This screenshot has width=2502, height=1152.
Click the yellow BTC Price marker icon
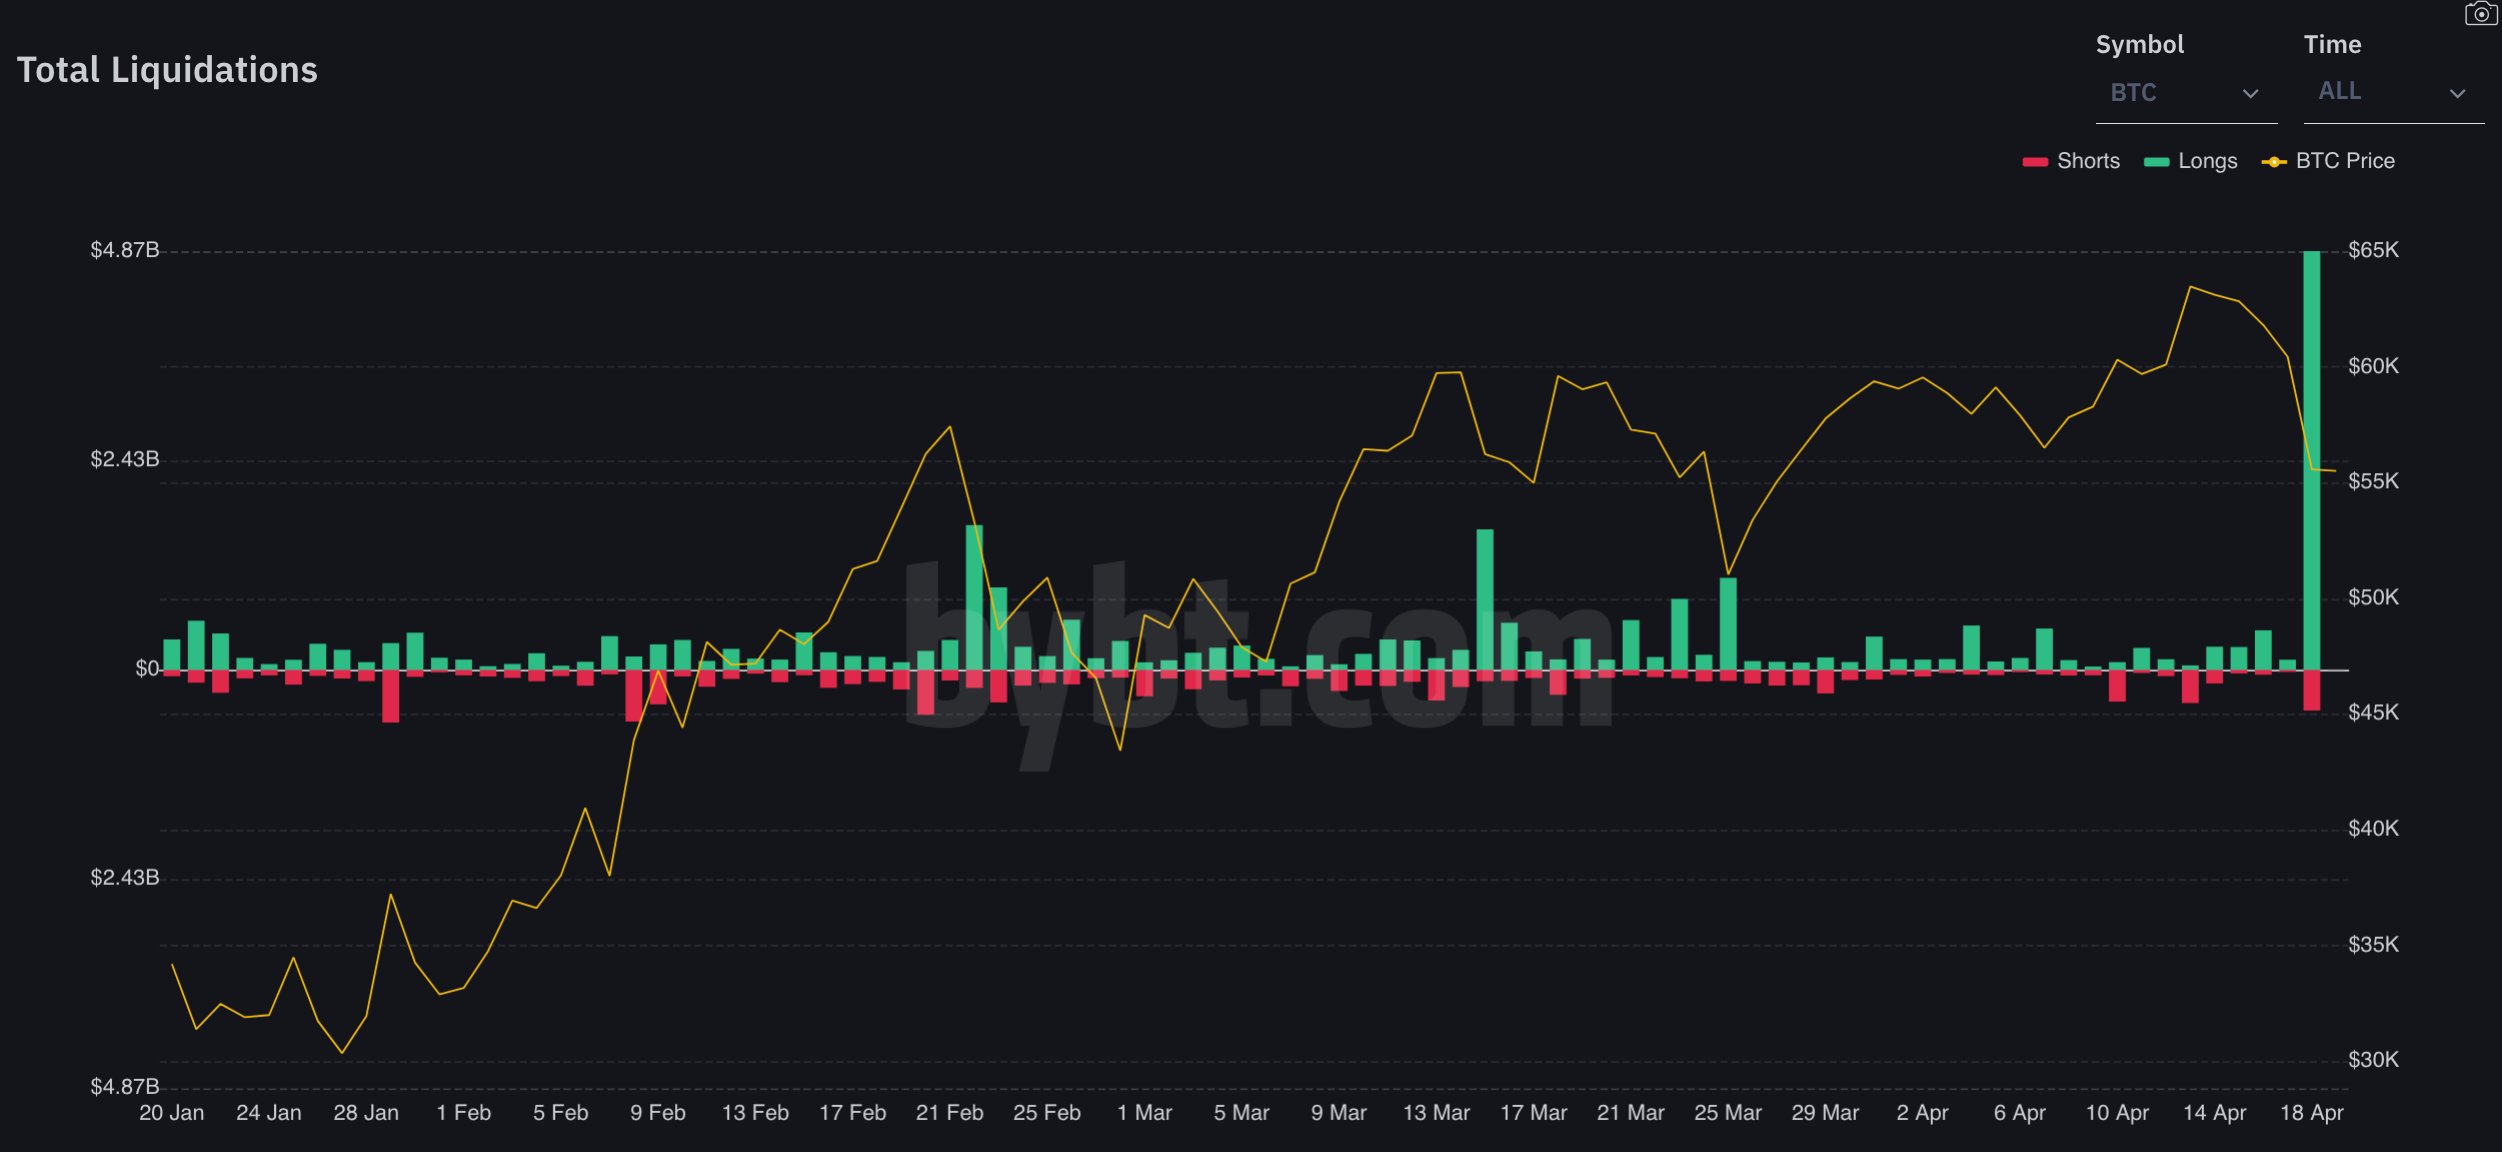point(2273,162)
